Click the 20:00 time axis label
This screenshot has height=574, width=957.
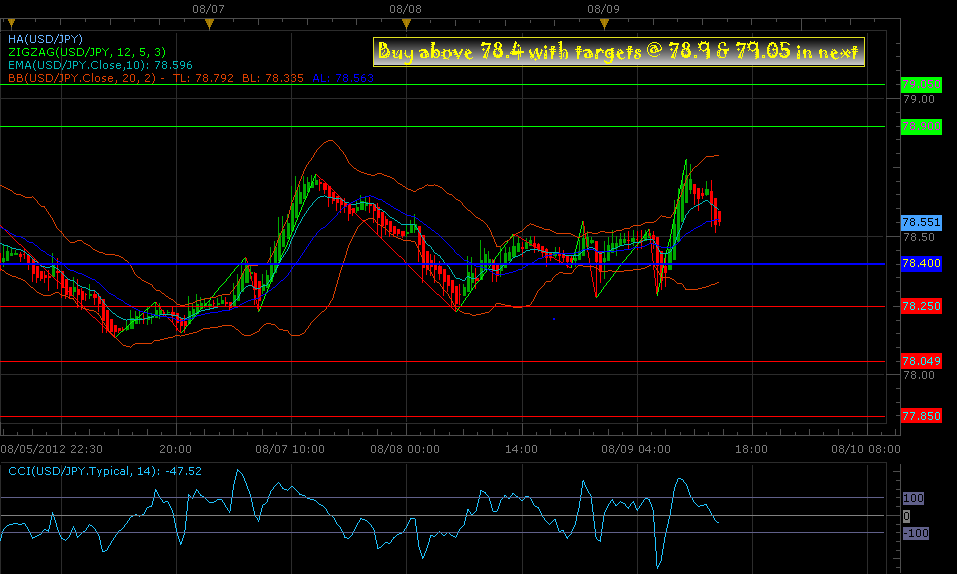click(175, 449)
